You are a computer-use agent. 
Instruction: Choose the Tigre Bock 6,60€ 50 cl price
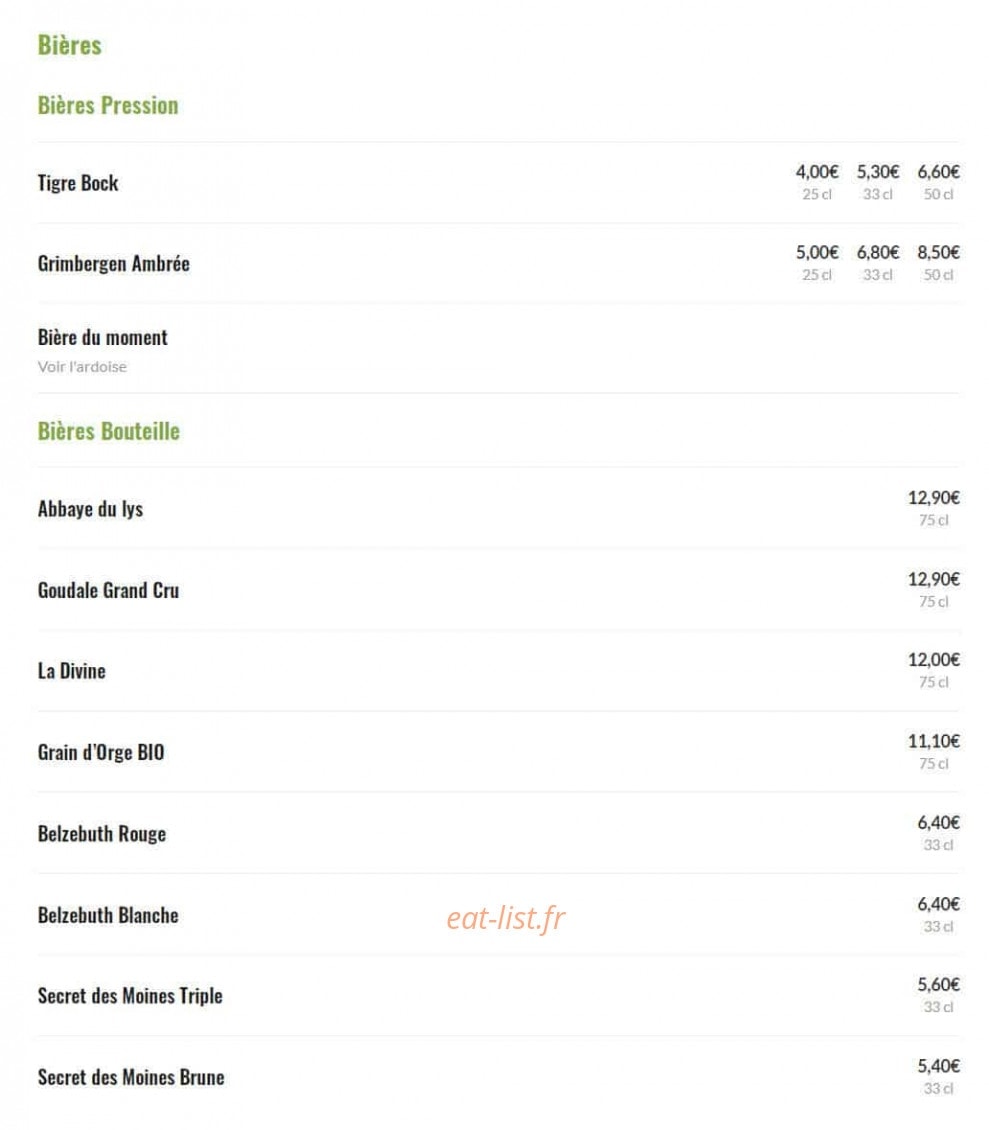[939, 182]
